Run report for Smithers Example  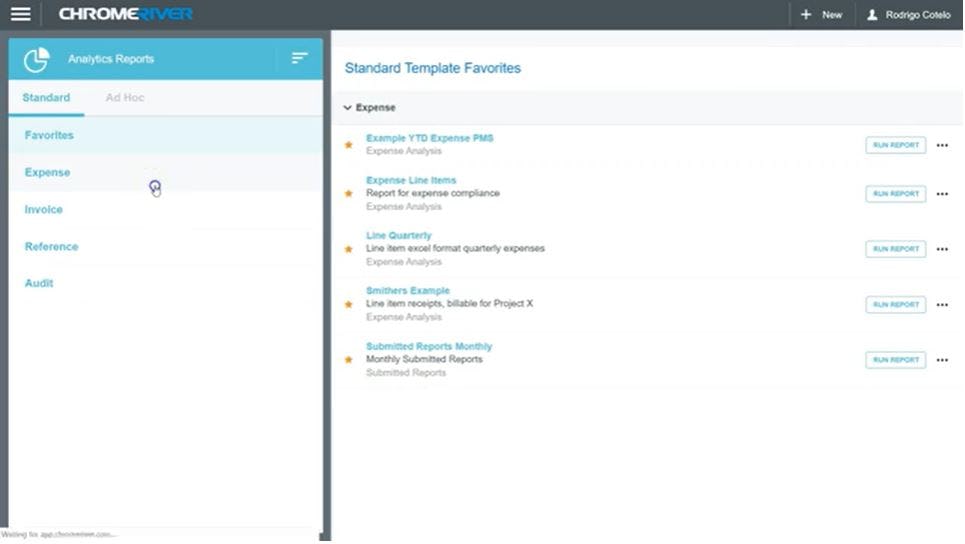click(x=895, y=305)
